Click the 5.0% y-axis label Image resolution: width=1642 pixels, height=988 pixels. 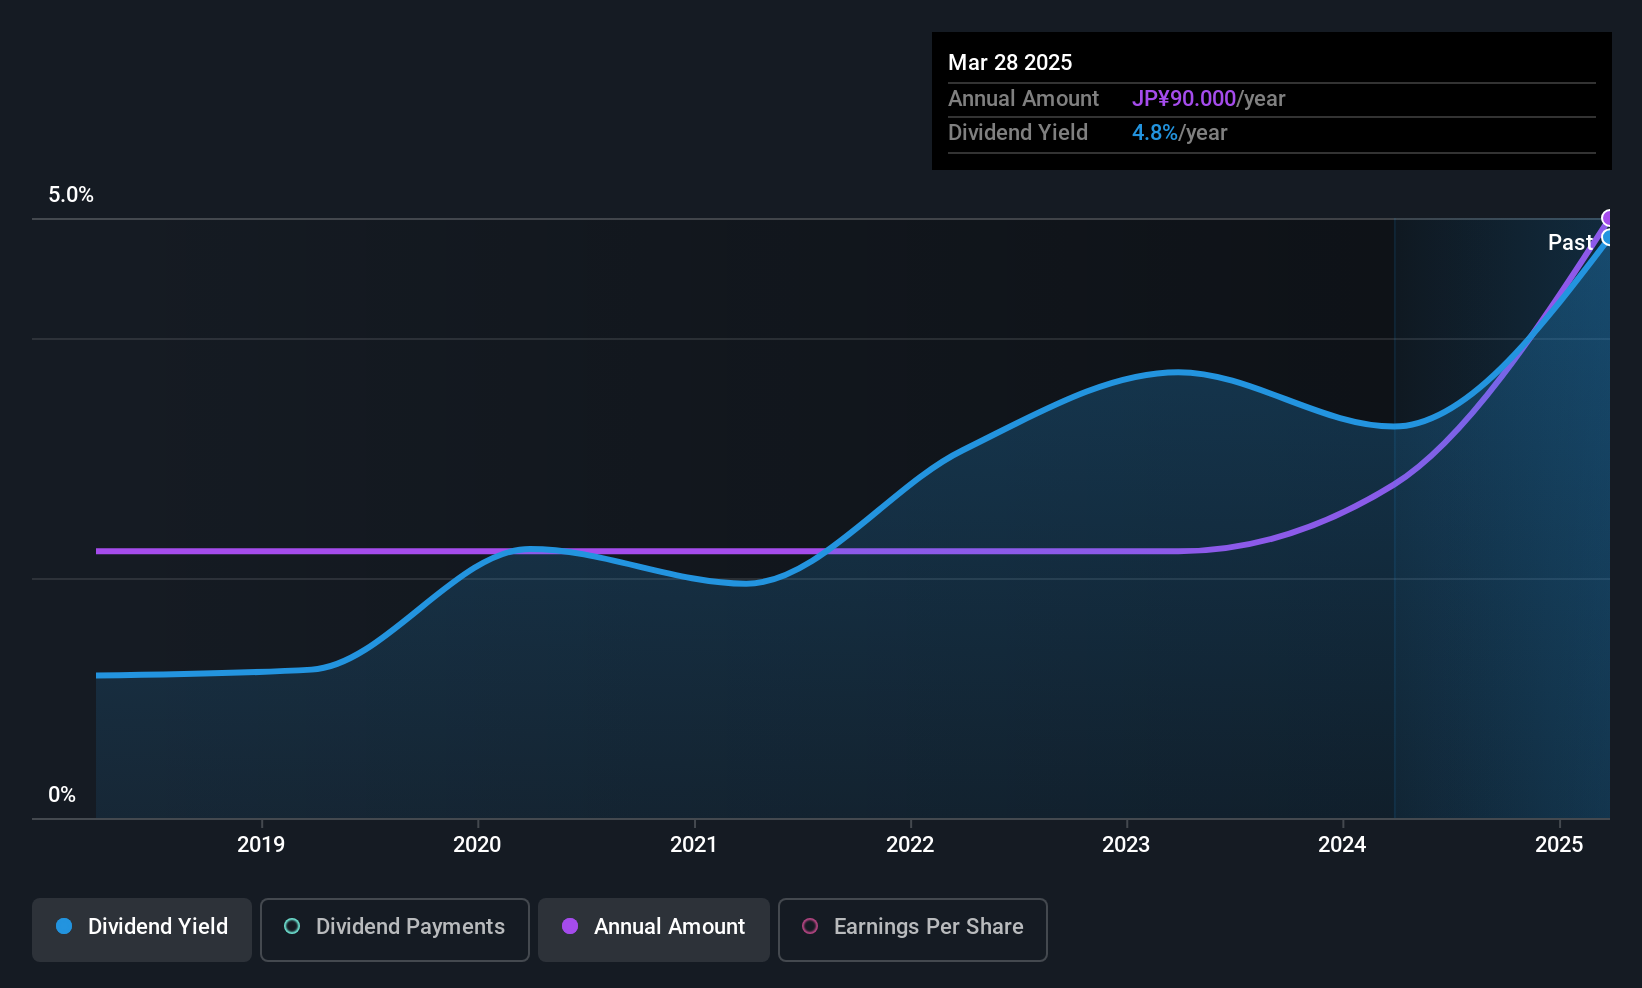pyautogui.click(x=71, y=195)
